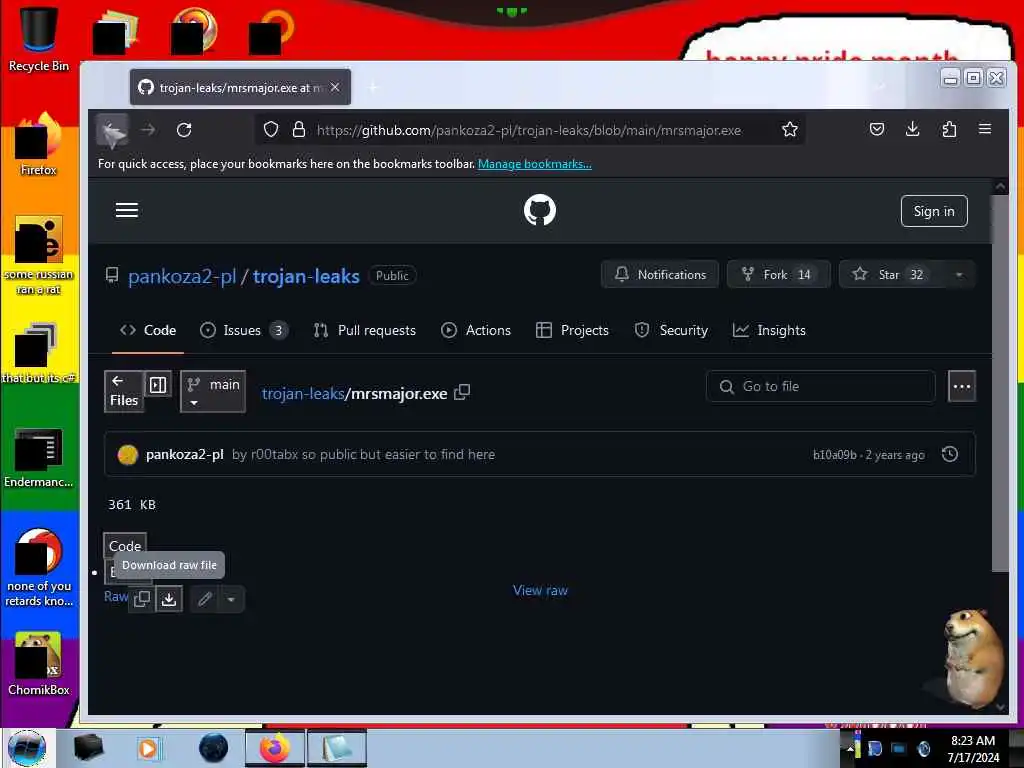
Task: Open the Windows Start orb
Action: click(27, 748)
